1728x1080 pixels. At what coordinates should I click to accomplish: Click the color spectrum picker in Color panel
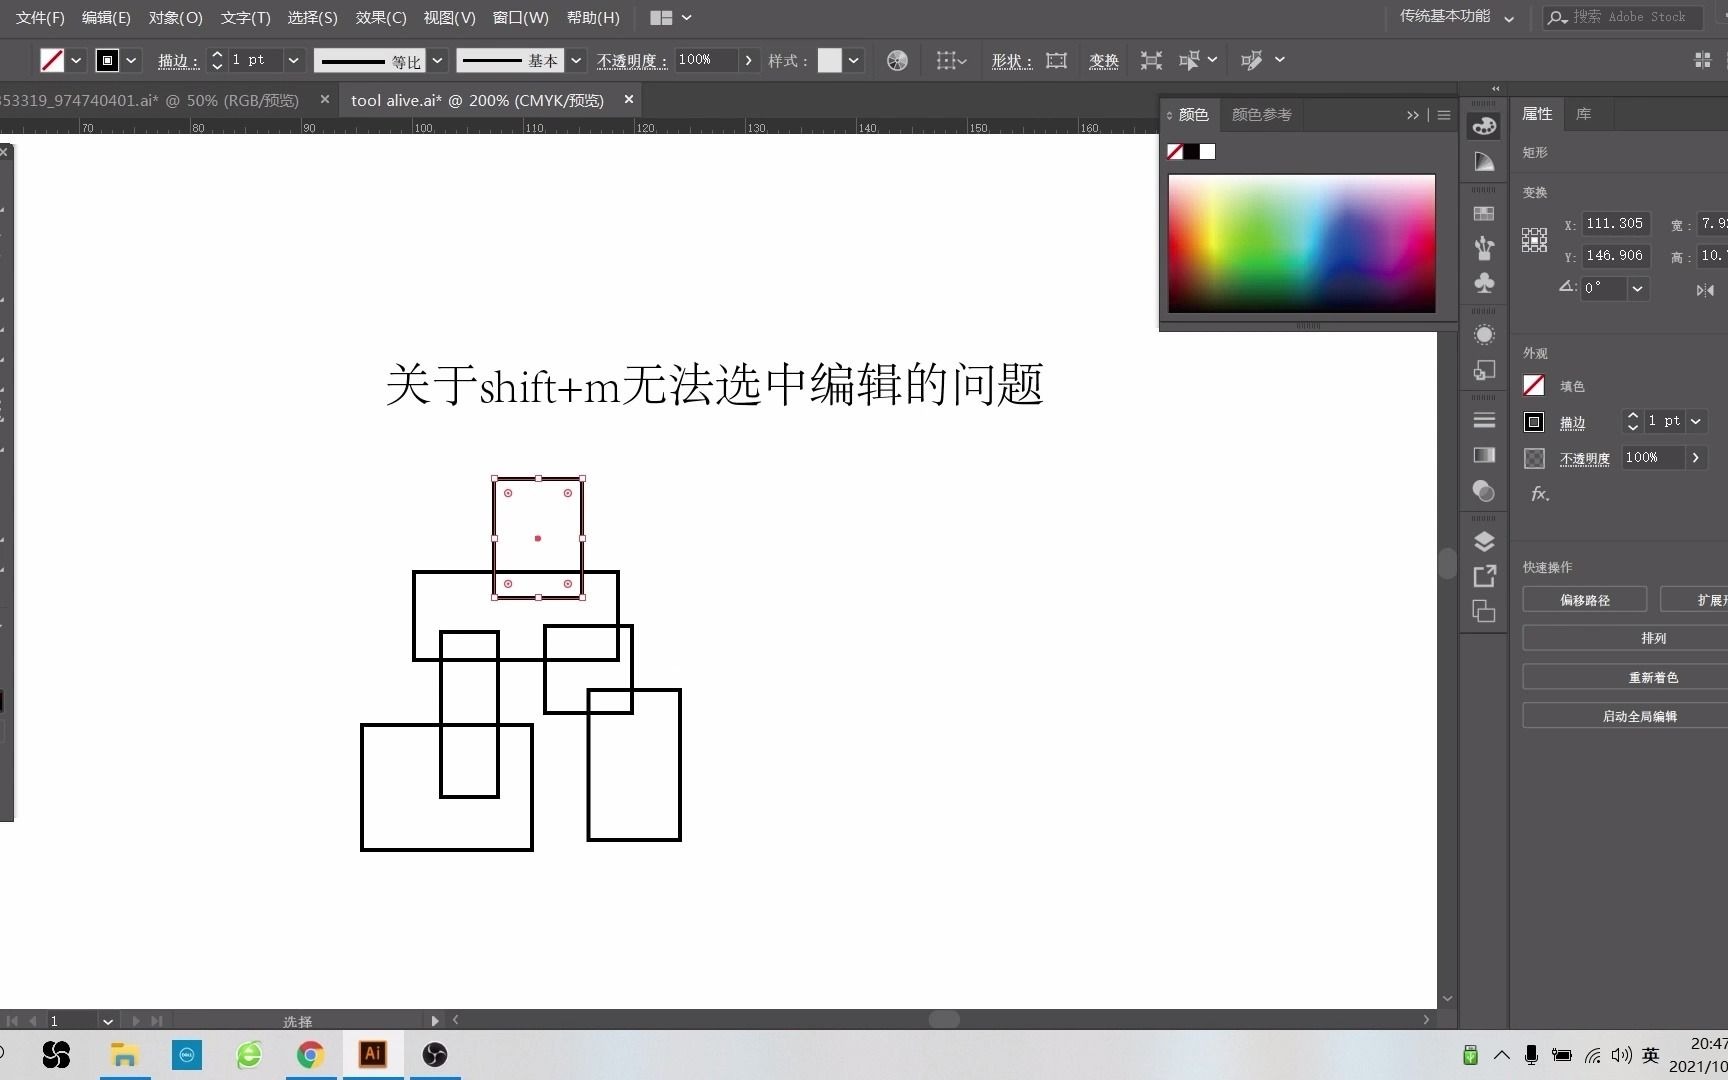1302,243
